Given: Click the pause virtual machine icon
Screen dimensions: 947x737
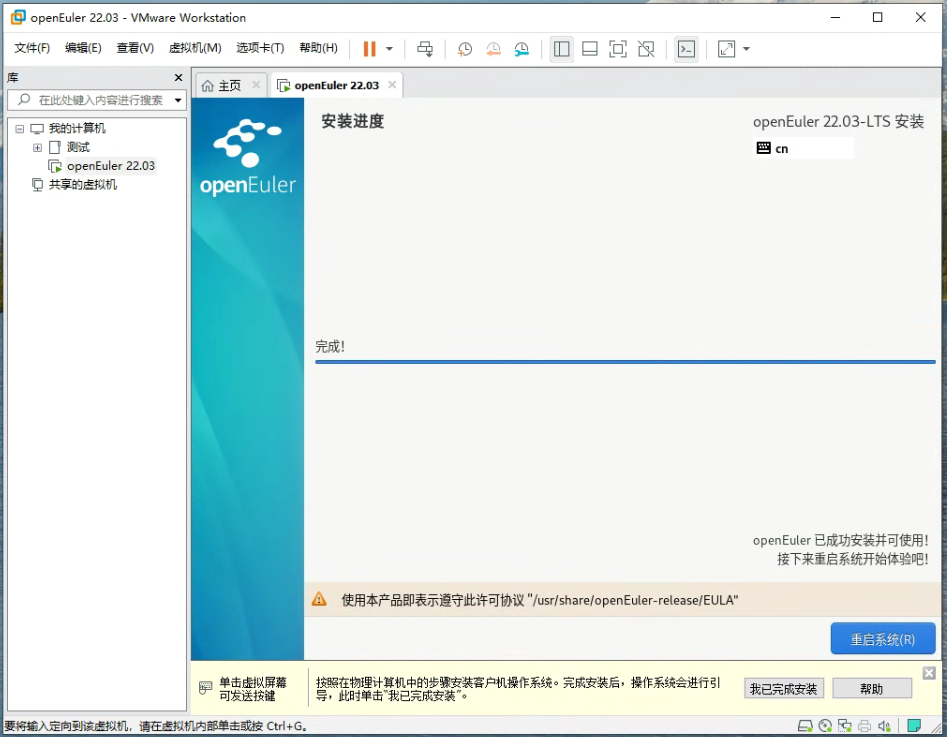Looking at the screenshot, I should 370,49.
